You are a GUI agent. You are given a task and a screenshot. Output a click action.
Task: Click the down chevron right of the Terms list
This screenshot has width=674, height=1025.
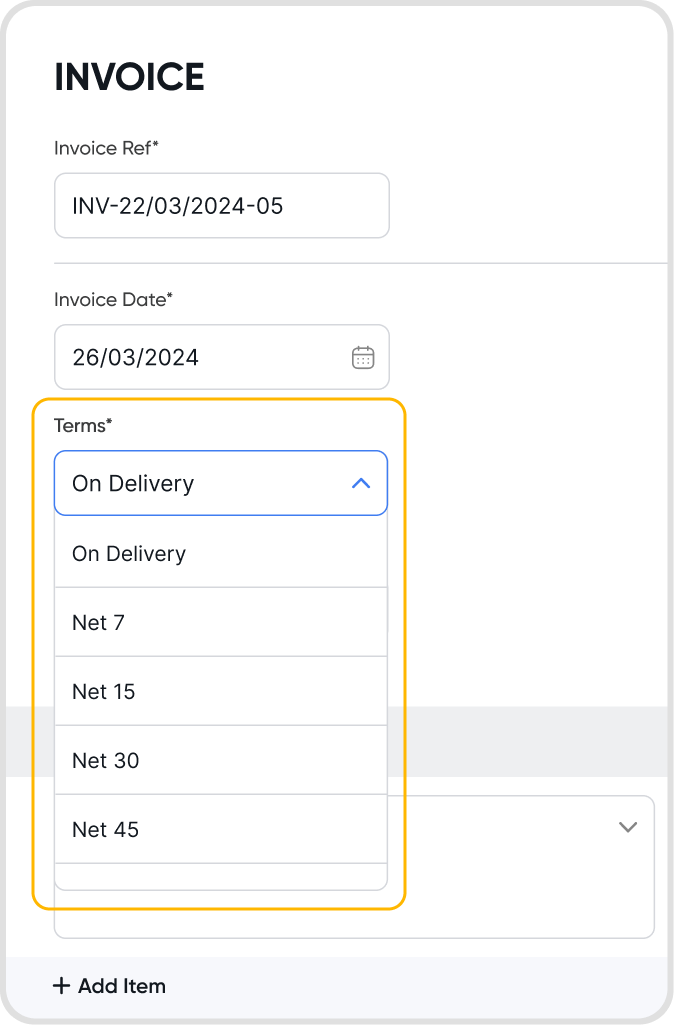point(628,827)
